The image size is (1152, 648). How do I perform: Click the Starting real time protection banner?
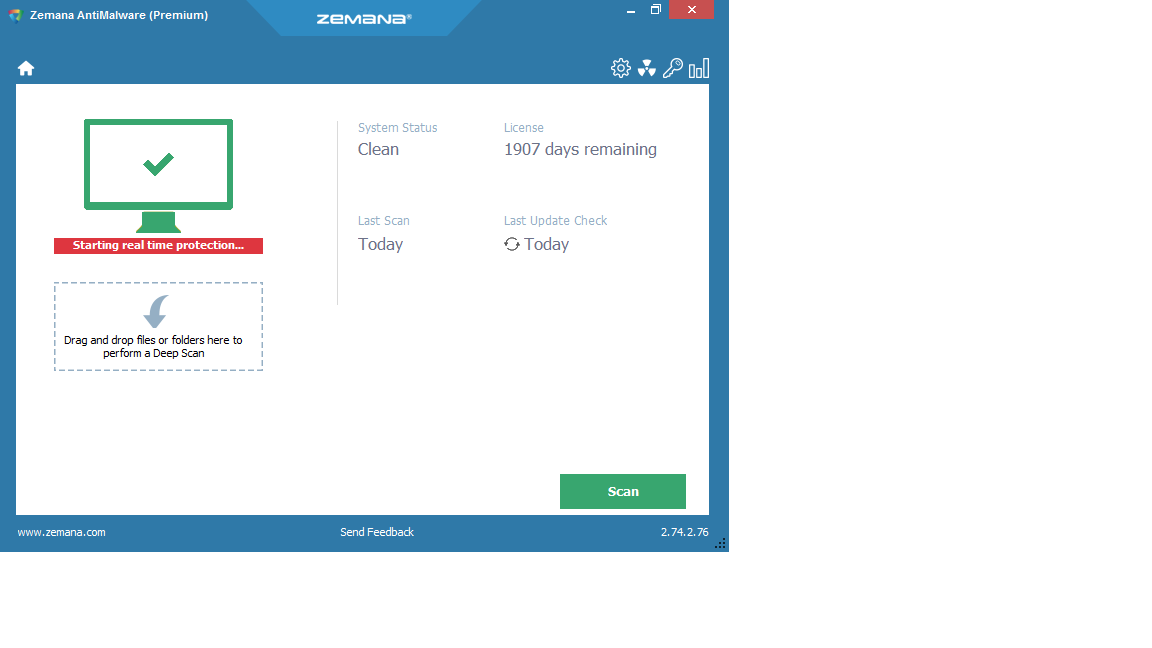click(x=159, y=245)
